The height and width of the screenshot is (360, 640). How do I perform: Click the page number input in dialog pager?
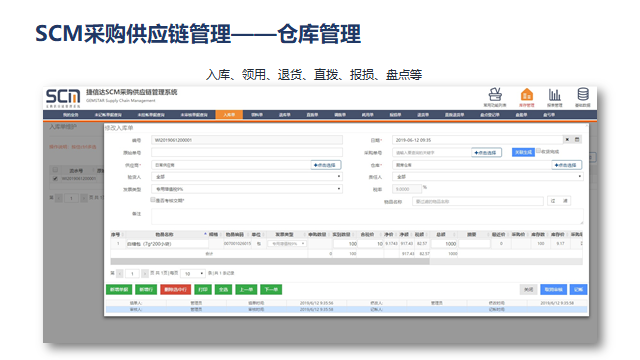132,273
